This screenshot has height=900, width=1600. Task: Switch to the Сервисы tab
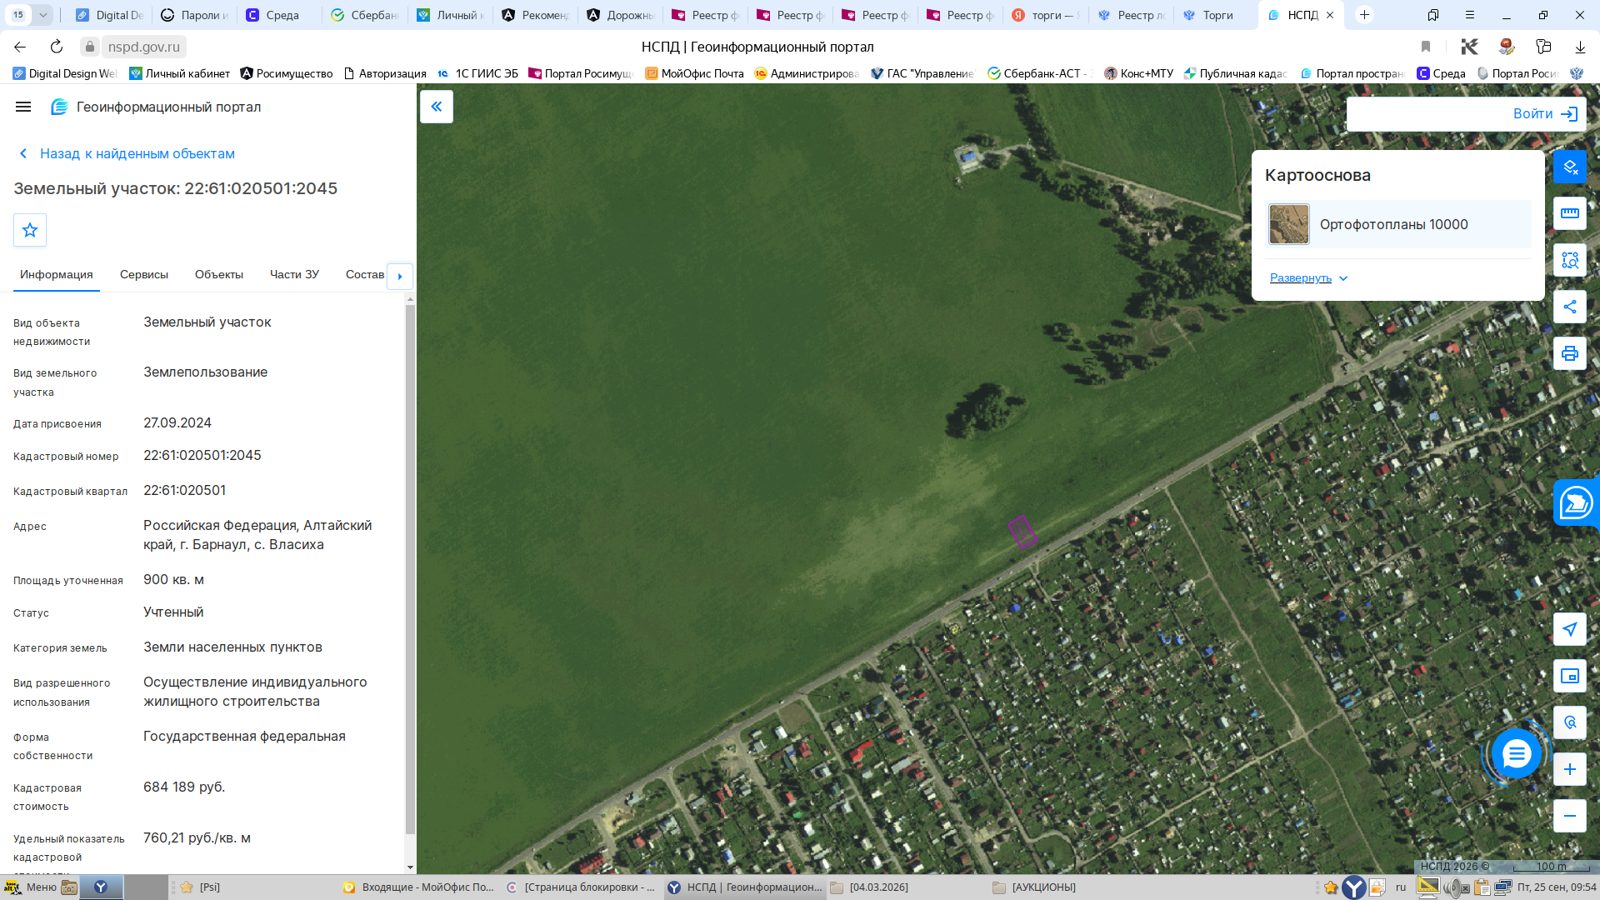144,274
